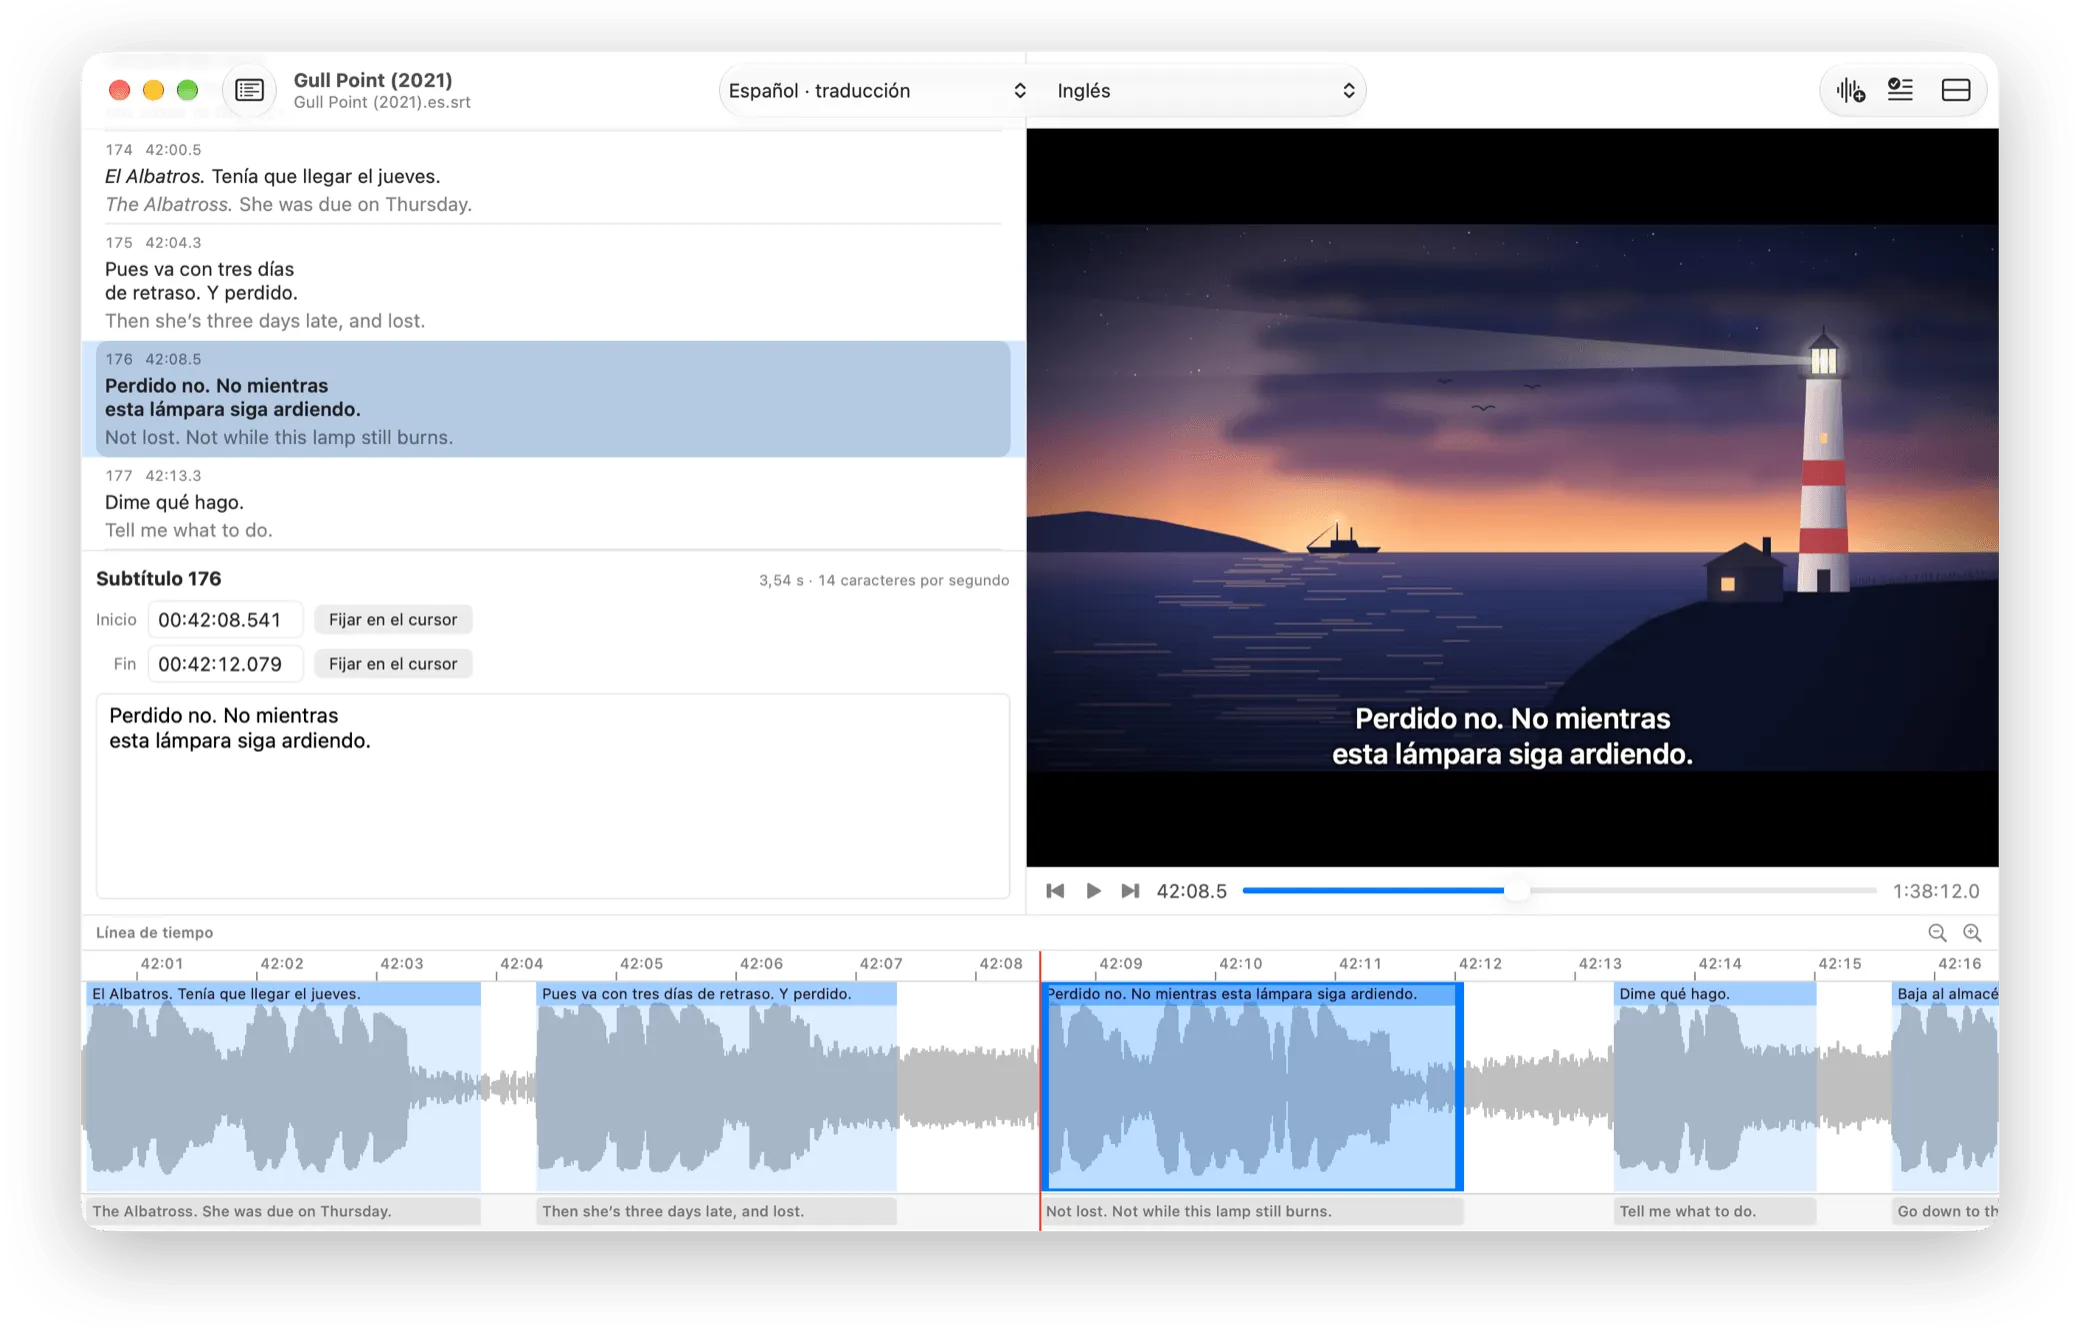Click the '14 caracteres por segundo' stat

tap(913, 581)
